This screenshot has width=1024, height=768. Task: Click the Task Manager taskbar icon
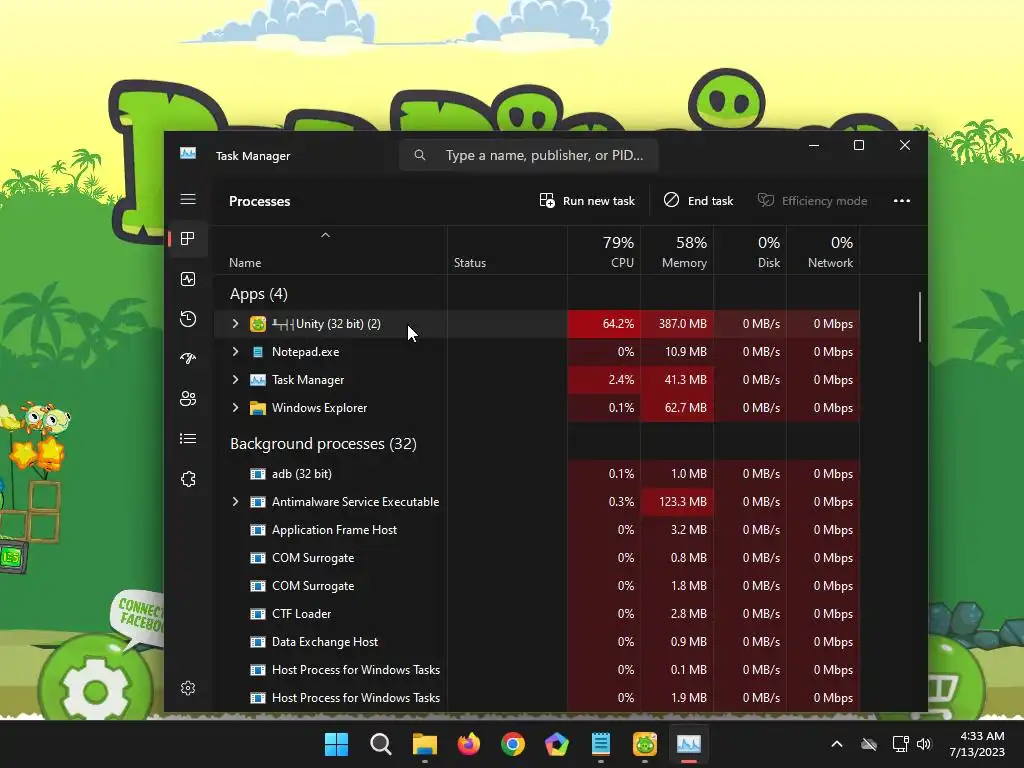688,744
